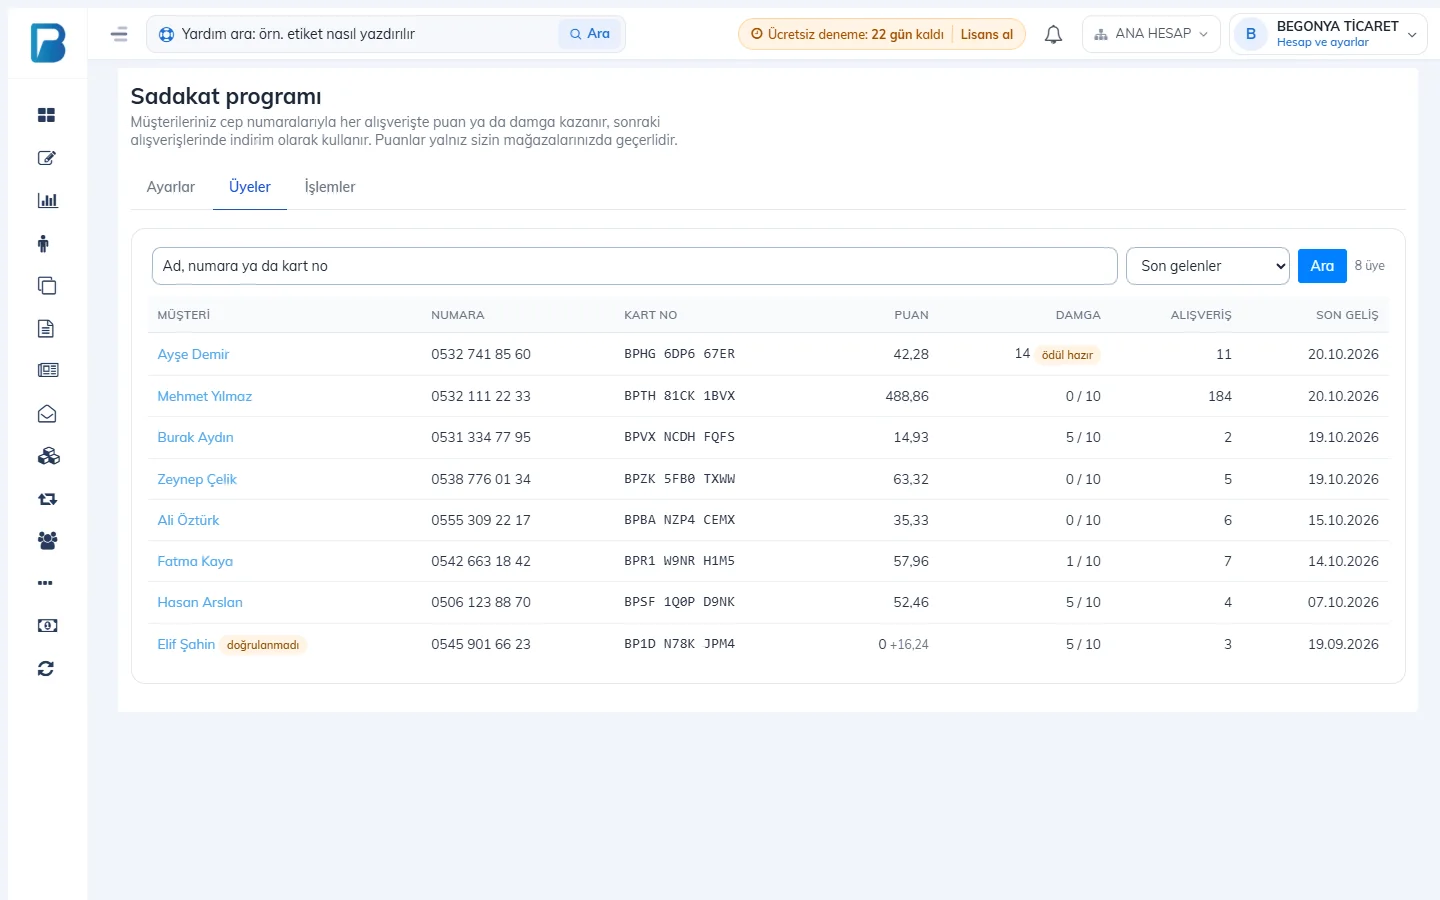Click the newspaper icon in sidebar

(48, 370)
